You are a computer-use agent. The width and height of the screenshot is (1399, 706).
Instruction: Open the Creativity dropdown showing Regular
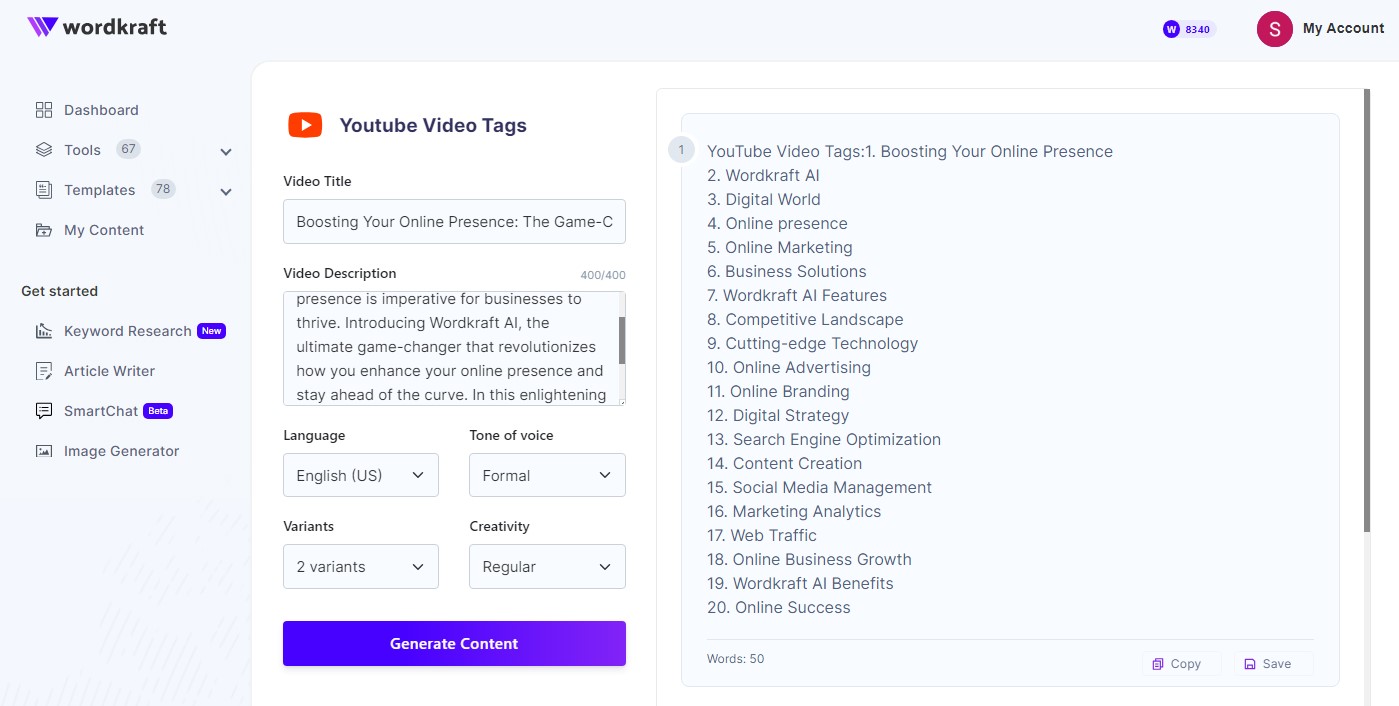click(x=546, y=566)
